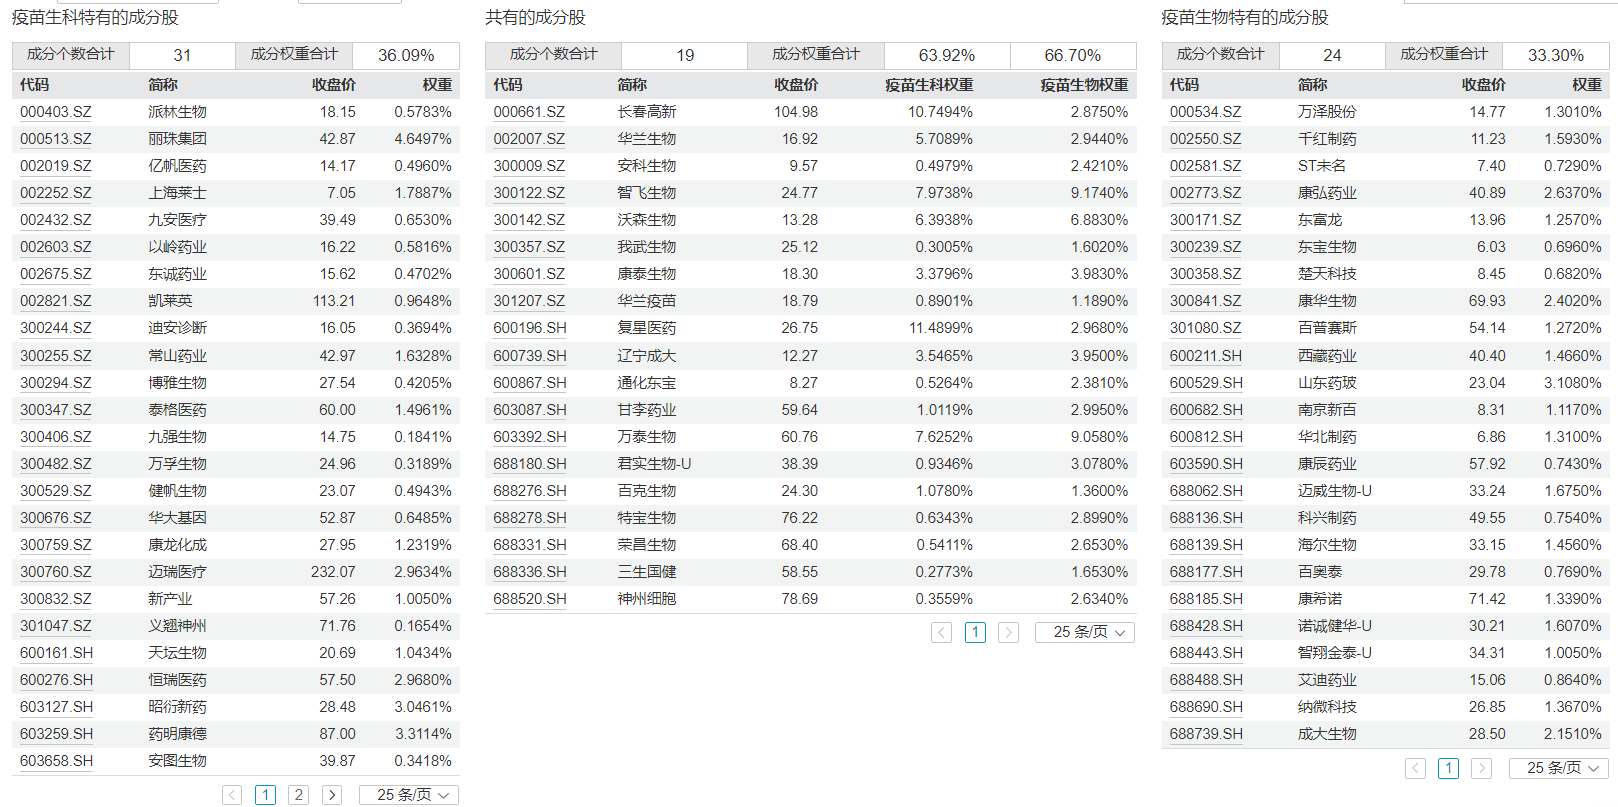Click closing price 232.07

pos(333,572)
